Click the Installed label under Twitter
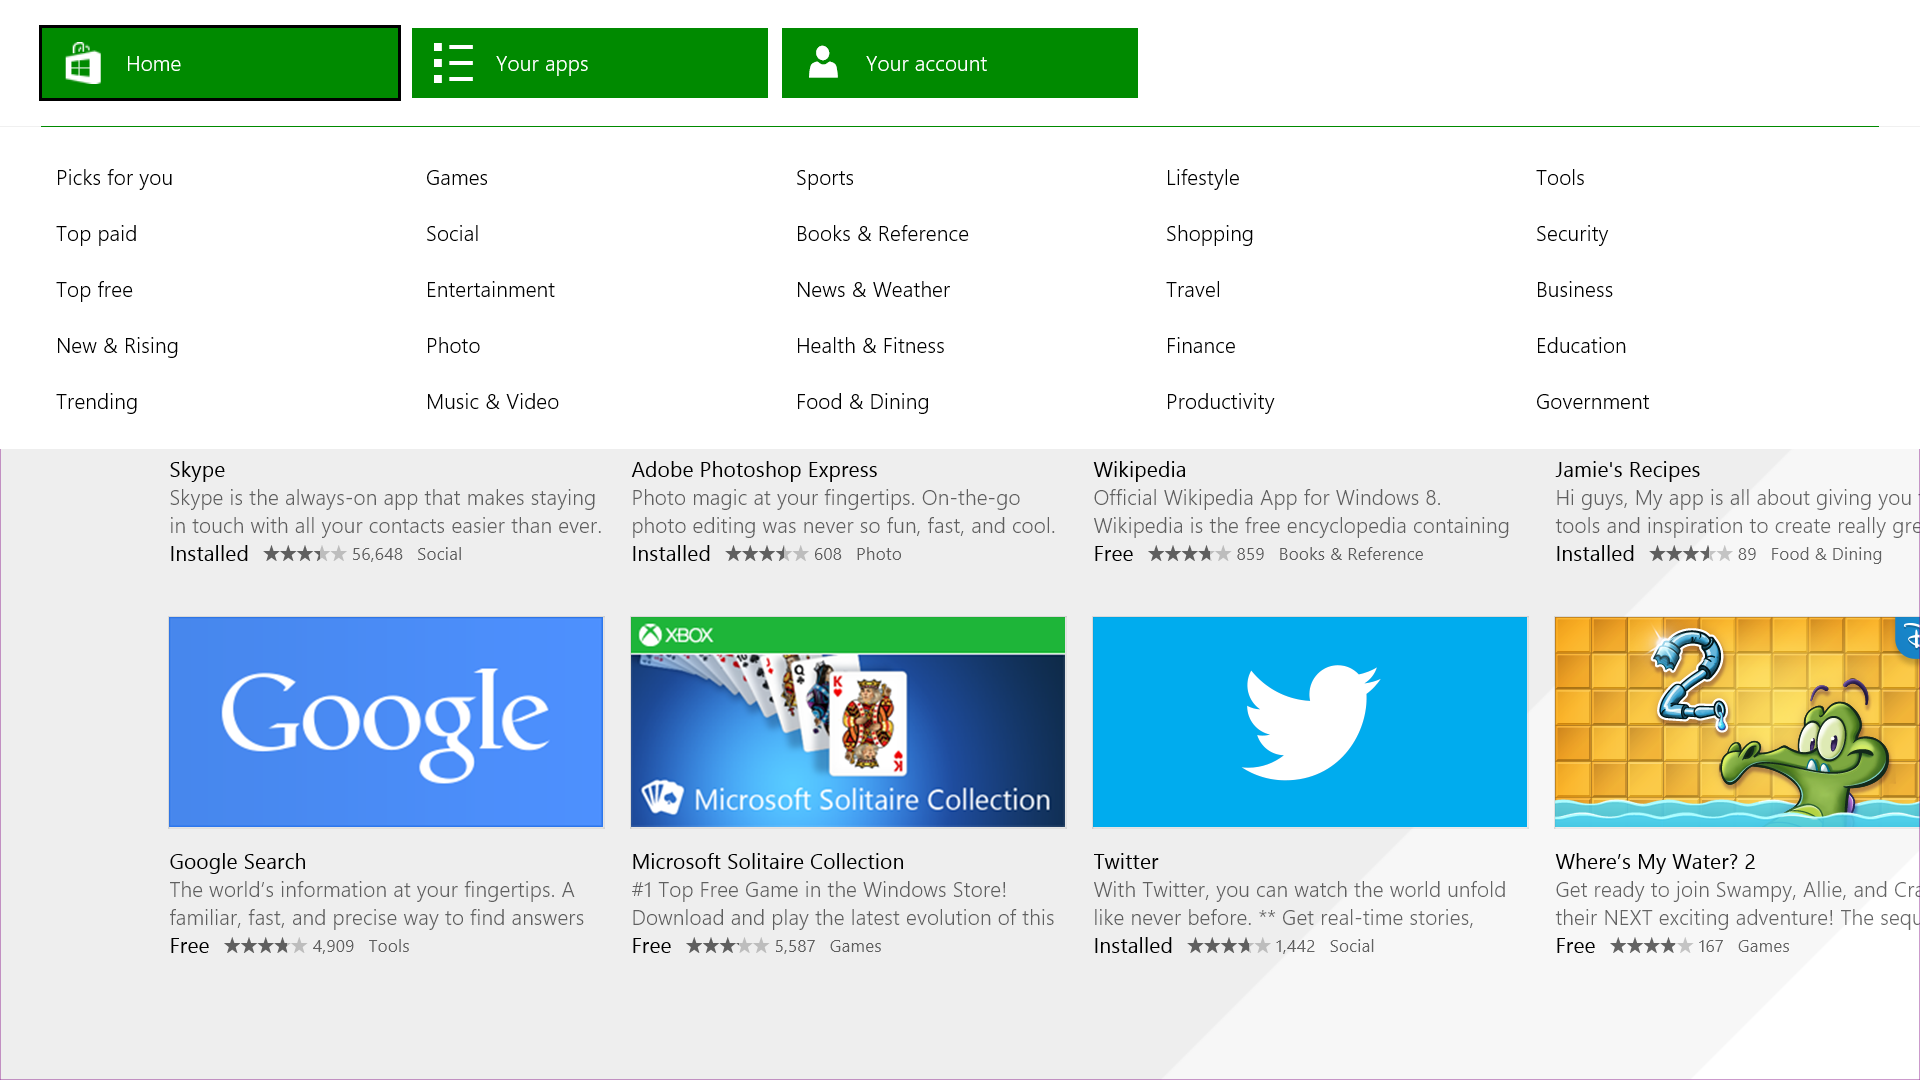 [x=1132, y=946]
